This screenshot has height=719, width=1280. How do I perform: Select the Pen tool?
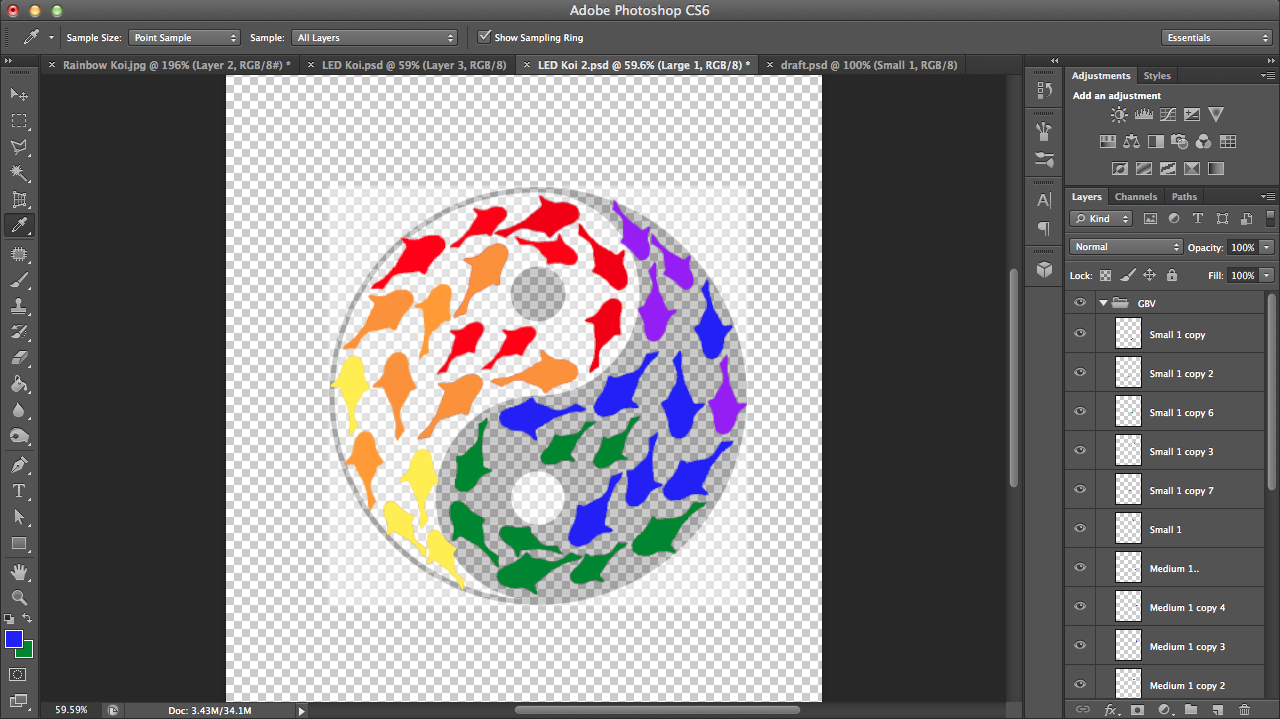coord(18,463)
